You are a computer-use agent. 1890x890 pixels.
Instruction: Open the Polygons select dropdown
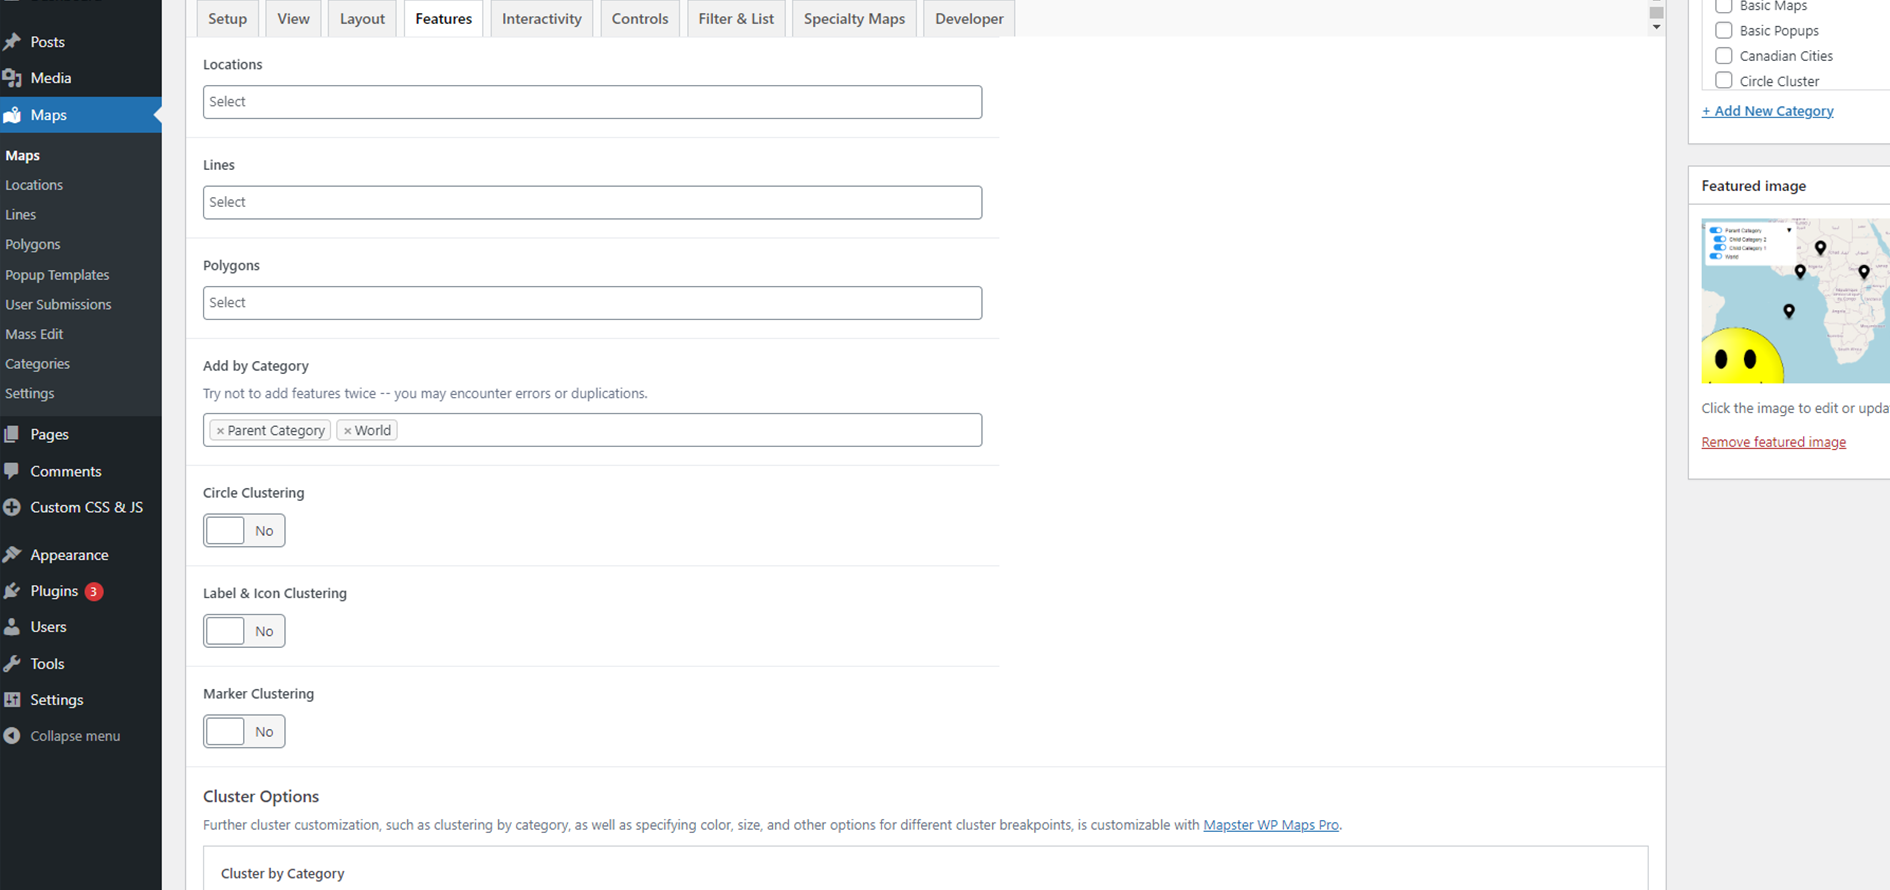pos(592,303)
